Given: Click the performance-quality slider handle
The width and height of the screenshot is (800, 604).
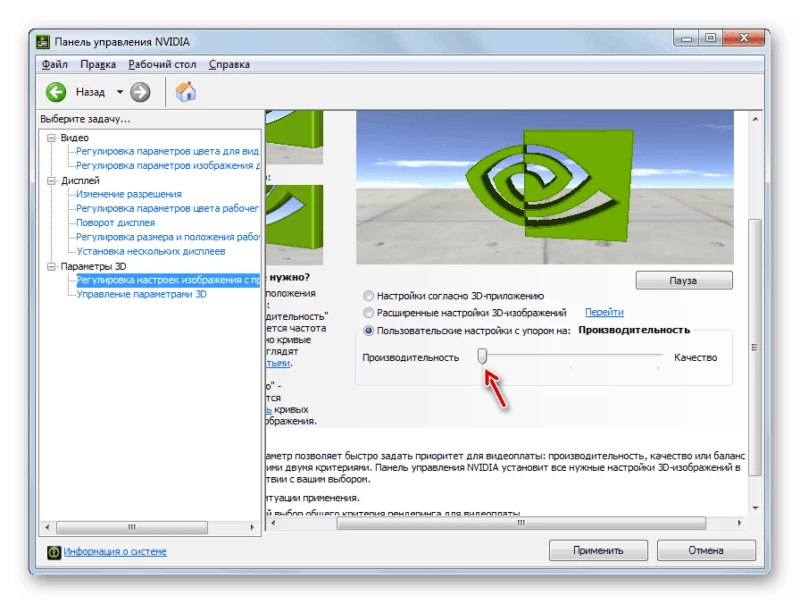Looking at the screenshot, I should (x=482, y=356).
